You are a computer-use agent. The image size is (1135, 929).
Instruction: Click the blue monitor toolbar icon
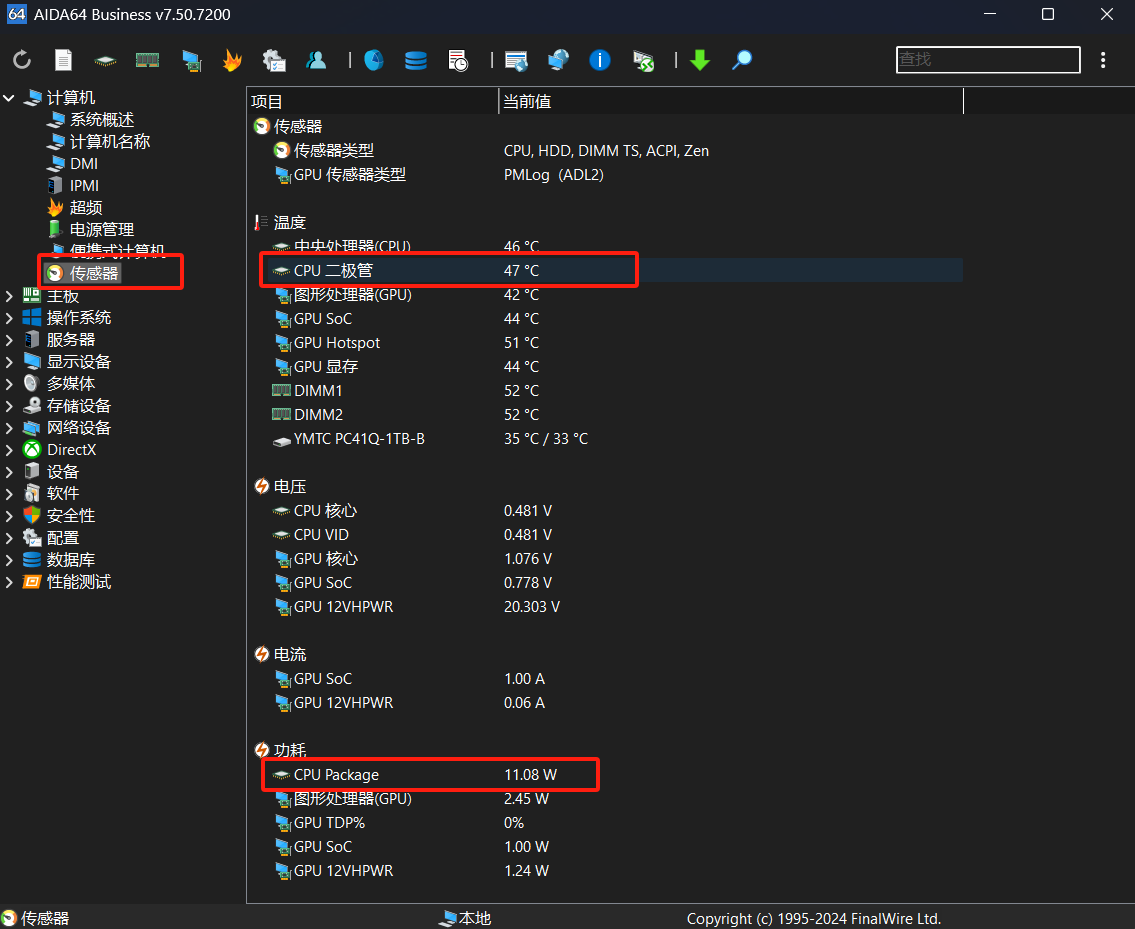[191, 60]
